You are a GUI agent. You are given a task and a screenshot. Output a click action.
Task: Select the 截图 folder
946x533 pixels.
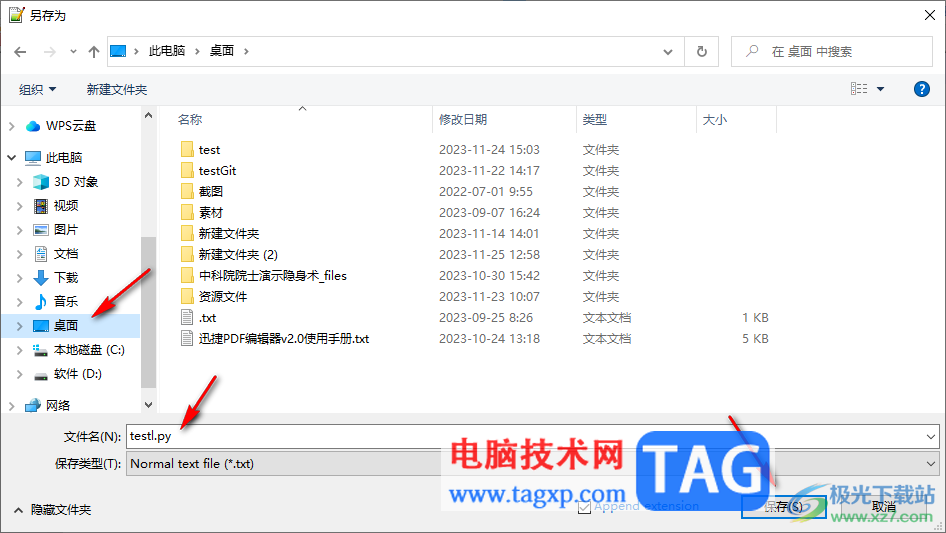coord(211,192)
